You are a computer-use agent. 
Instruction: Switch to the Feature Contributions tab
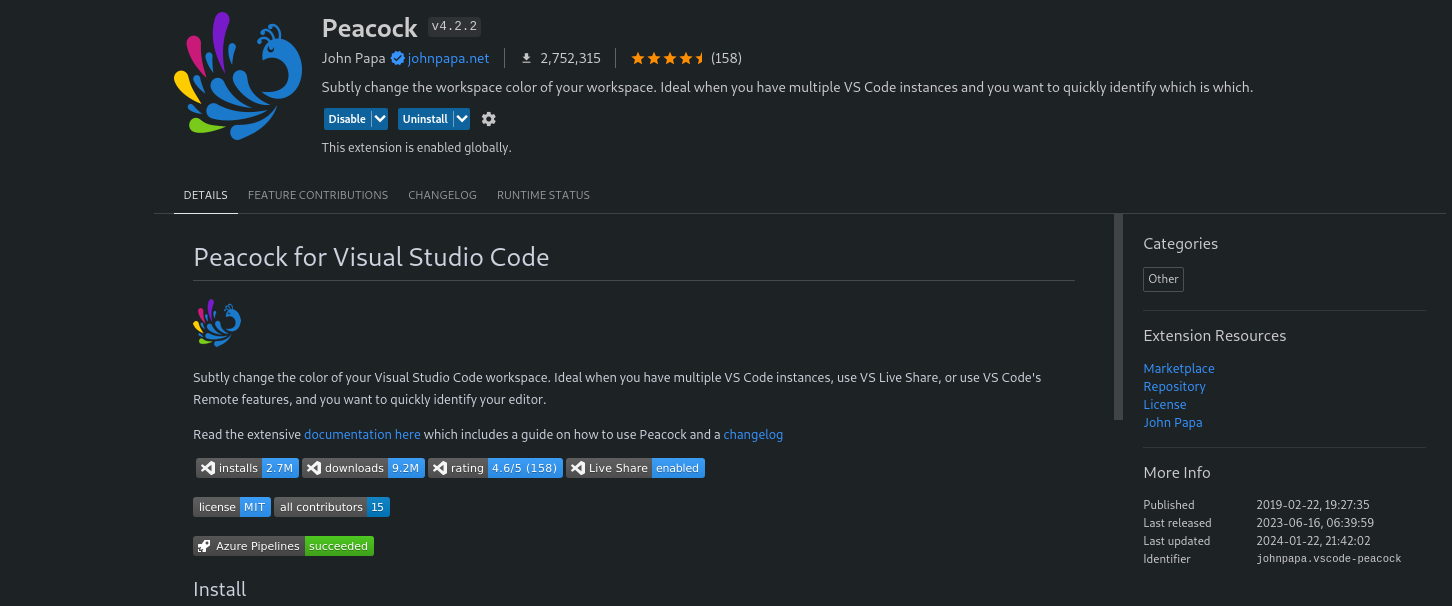318,195
